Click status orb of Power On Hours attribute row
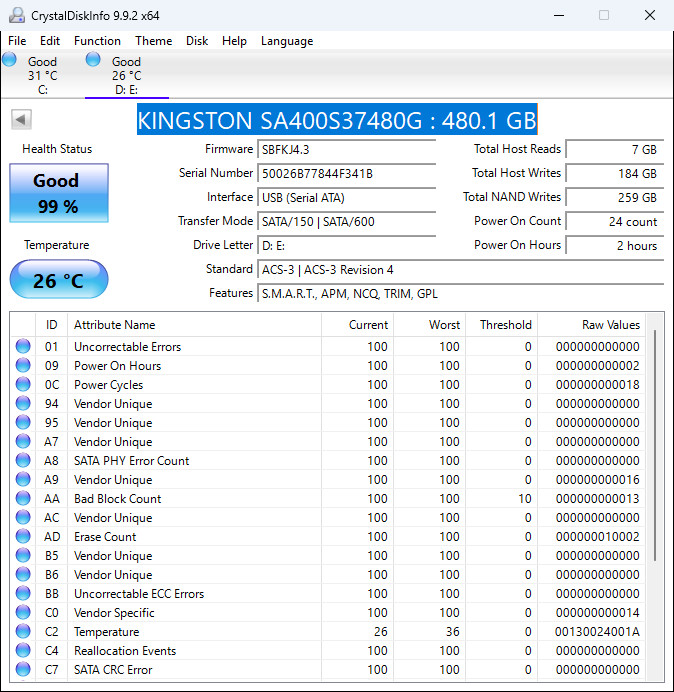This screenshot has width=674, height=692. click(23, 365)
